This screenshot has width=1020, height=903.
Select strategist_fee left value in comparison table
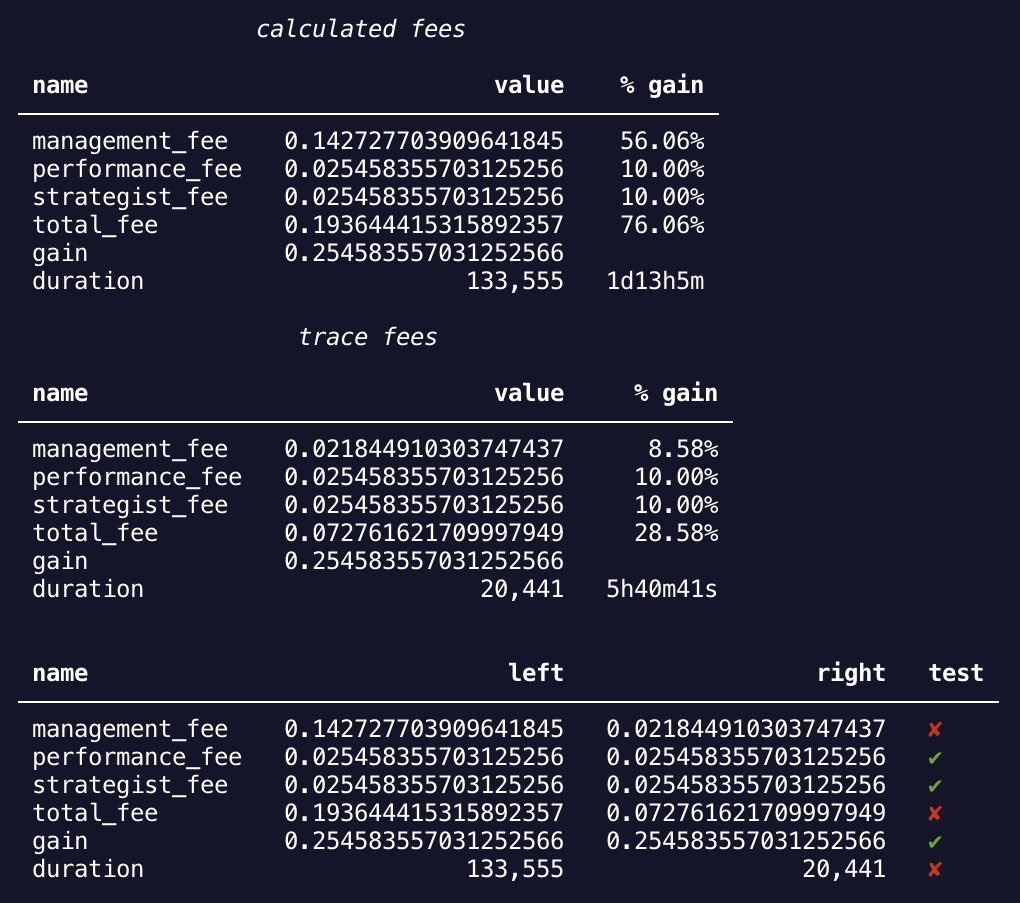pyautogui.click(x=424, y=785)
